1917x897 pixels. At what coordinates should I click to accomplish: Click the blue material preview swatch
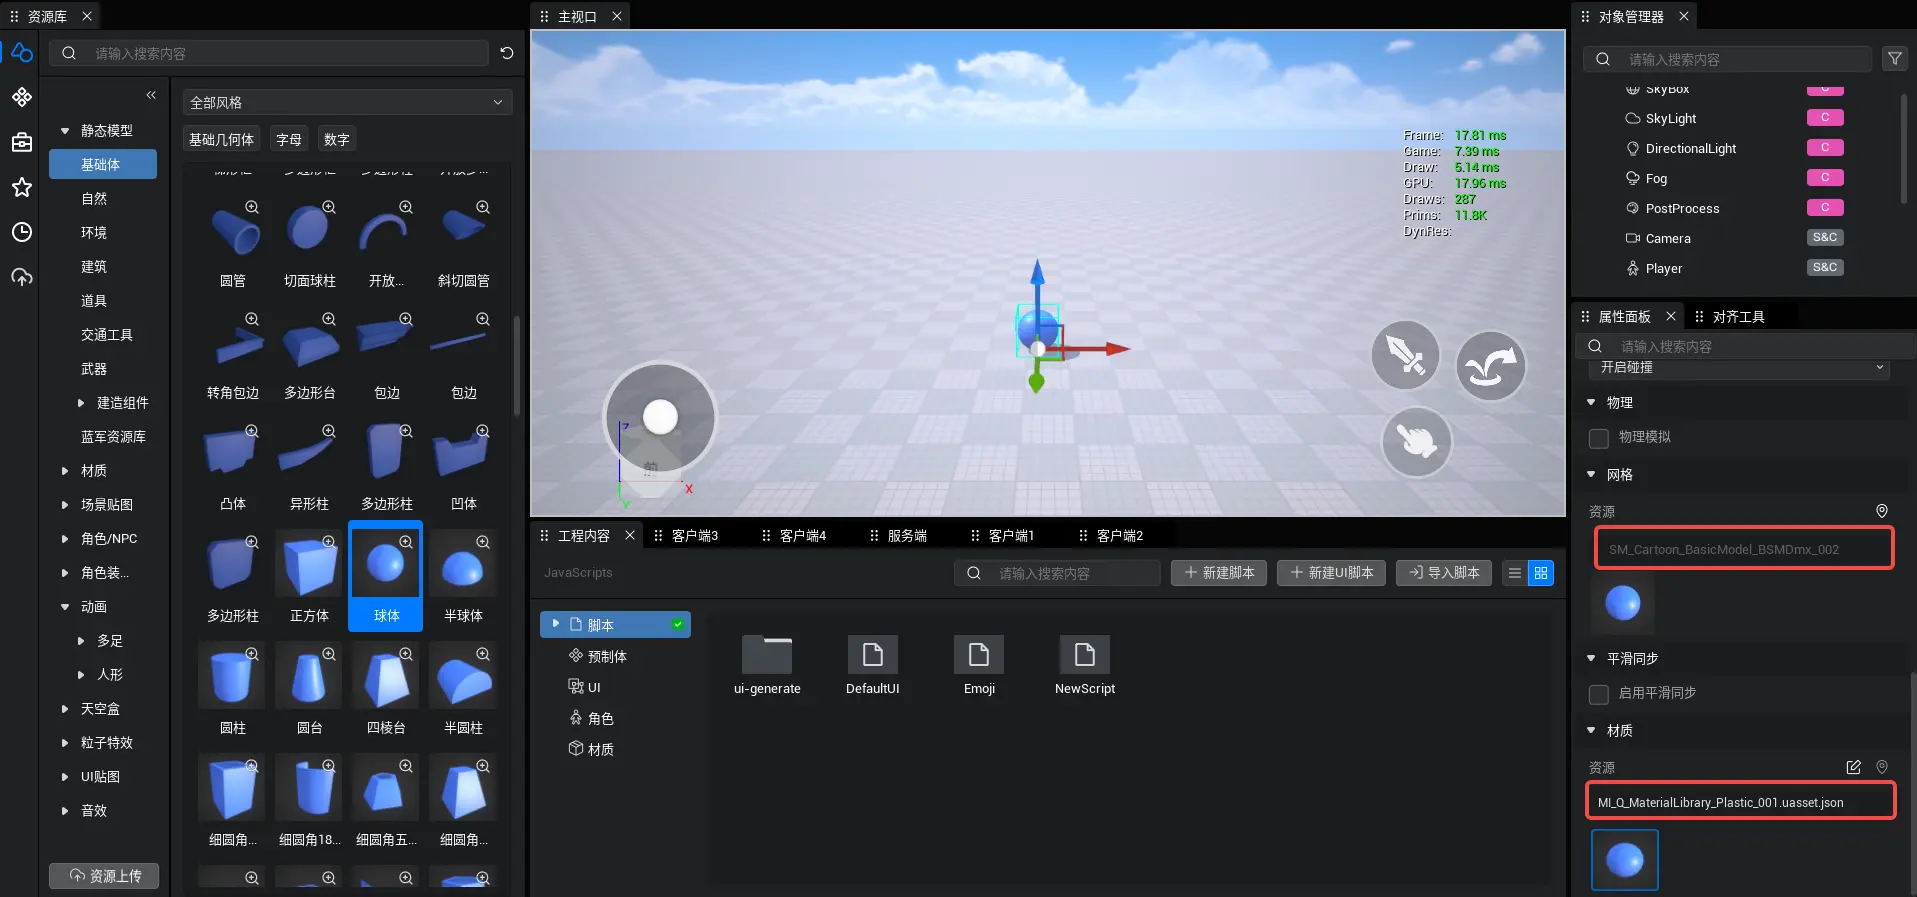(1624, 860)
